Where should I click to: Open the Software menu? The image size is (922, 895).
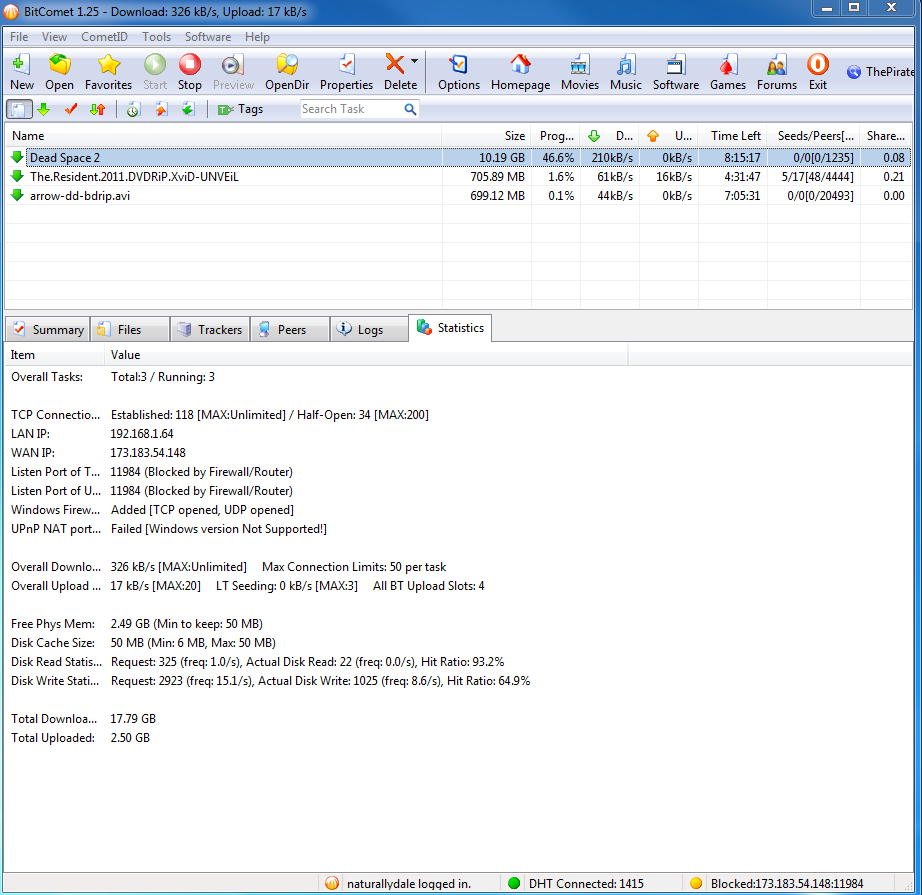tap(208, 36)
